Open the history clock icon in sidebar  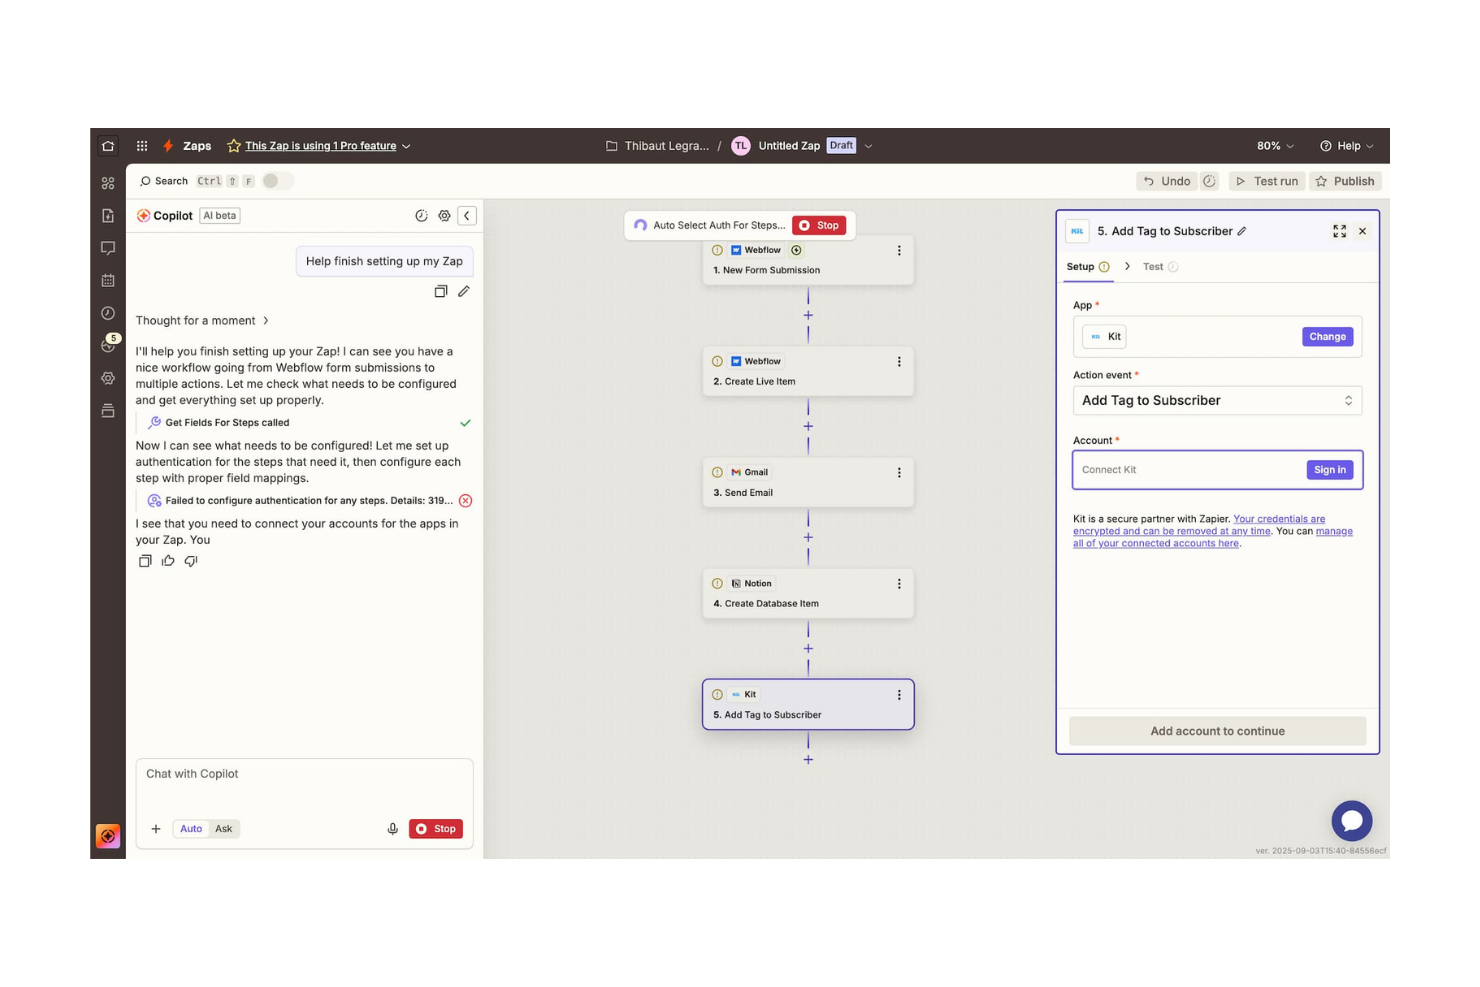pos(108,313)
